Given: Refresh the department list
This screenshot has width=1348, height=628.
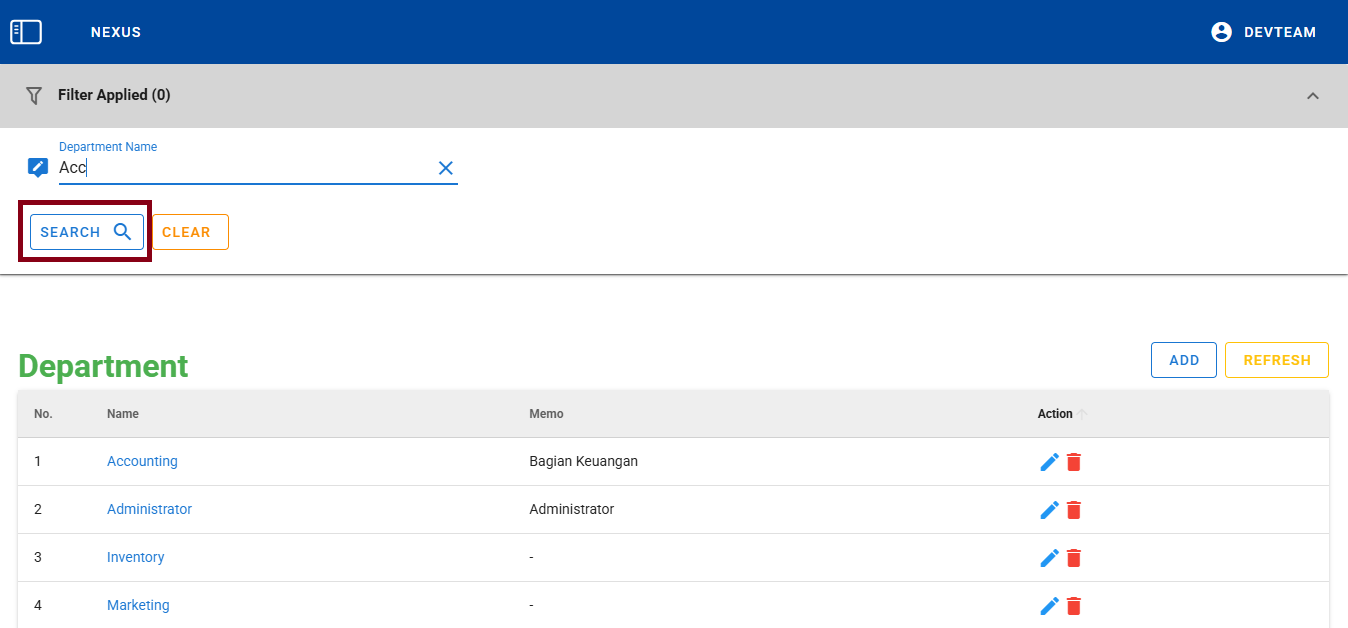Looking at the screenshot, I should tap(1276, 360).
